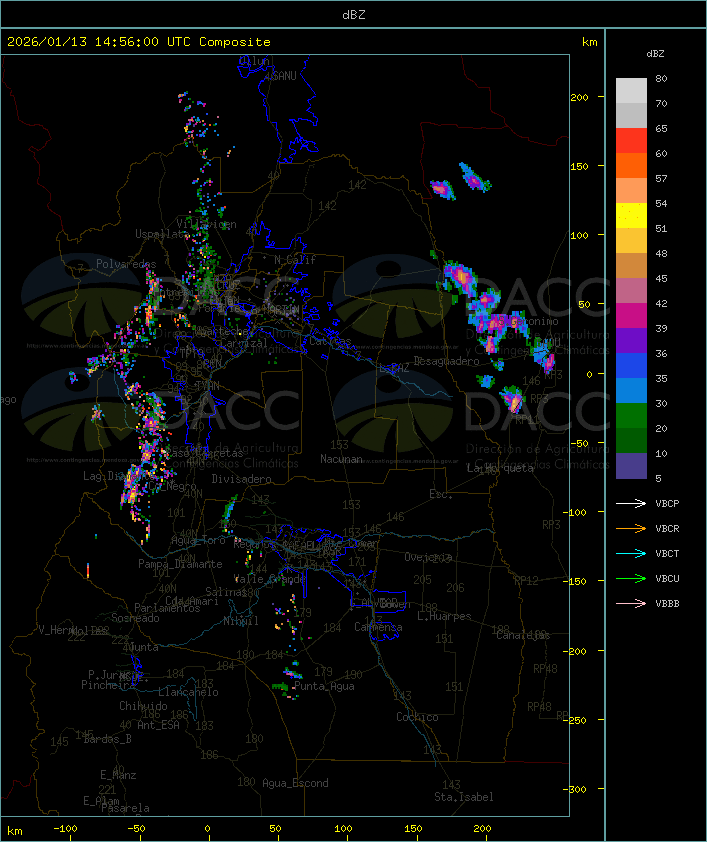Viewport: 707px width, 842px height.
Task: Select the blue 35-36 dBZ swatch
Action: 631,365
